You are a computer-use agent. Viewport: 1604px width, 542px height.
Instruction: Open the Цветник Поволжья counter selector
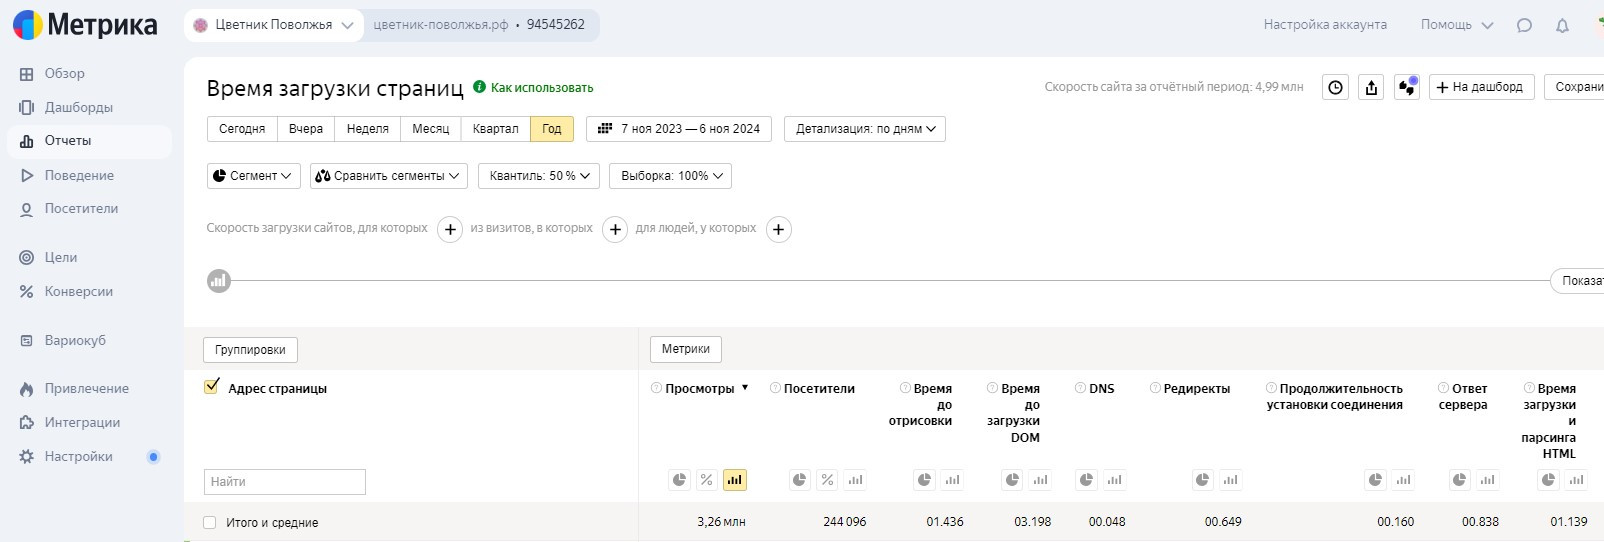point(274,25)
